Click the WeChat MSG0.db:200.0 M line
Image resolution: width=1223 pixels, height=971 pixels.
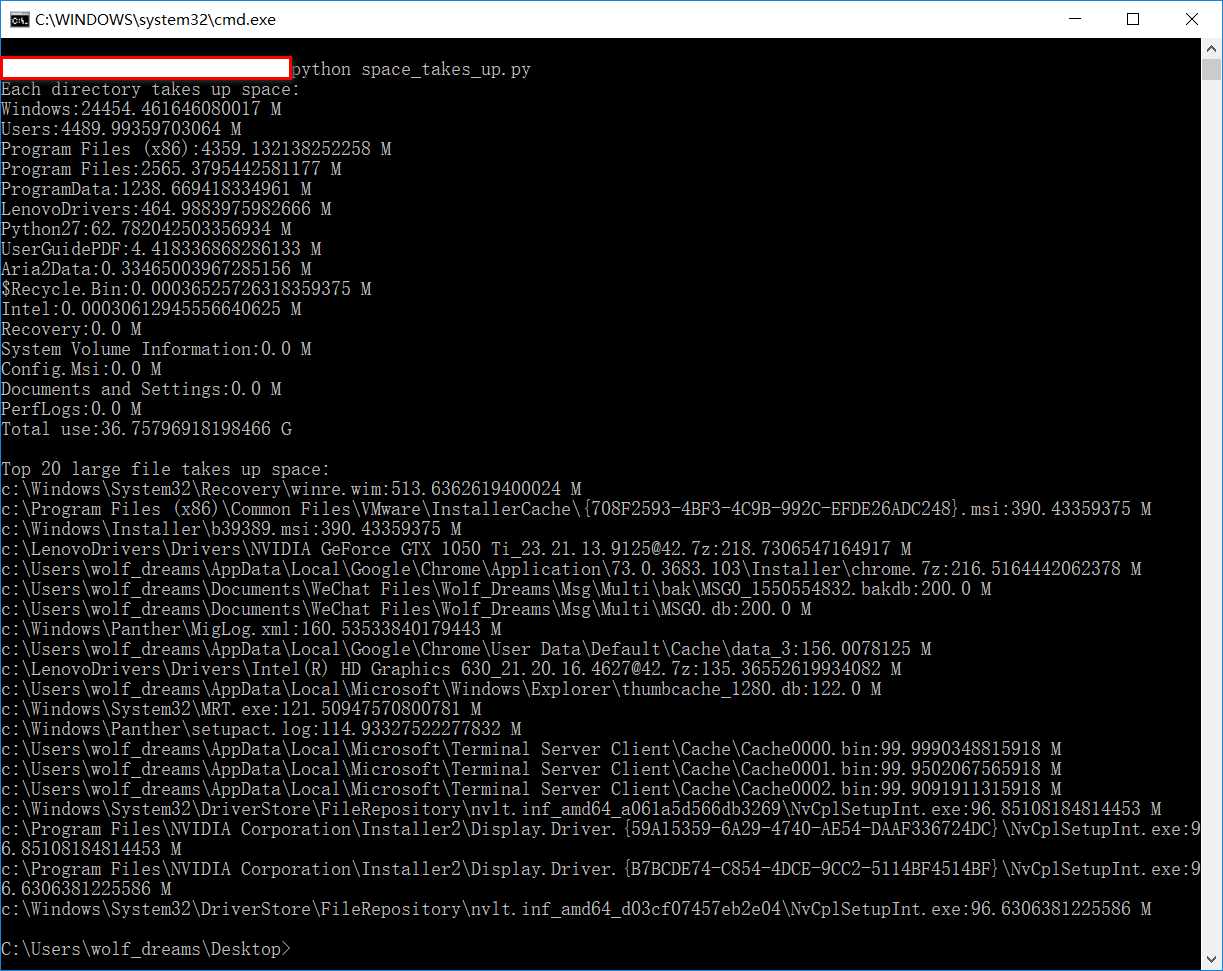point(406,609)
